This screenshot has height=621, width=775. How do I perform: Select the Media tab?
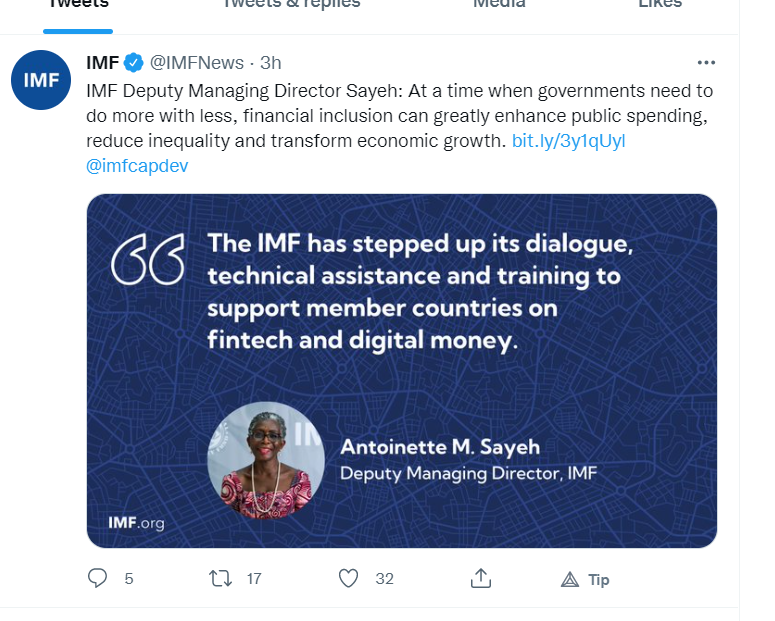point(499,4)
